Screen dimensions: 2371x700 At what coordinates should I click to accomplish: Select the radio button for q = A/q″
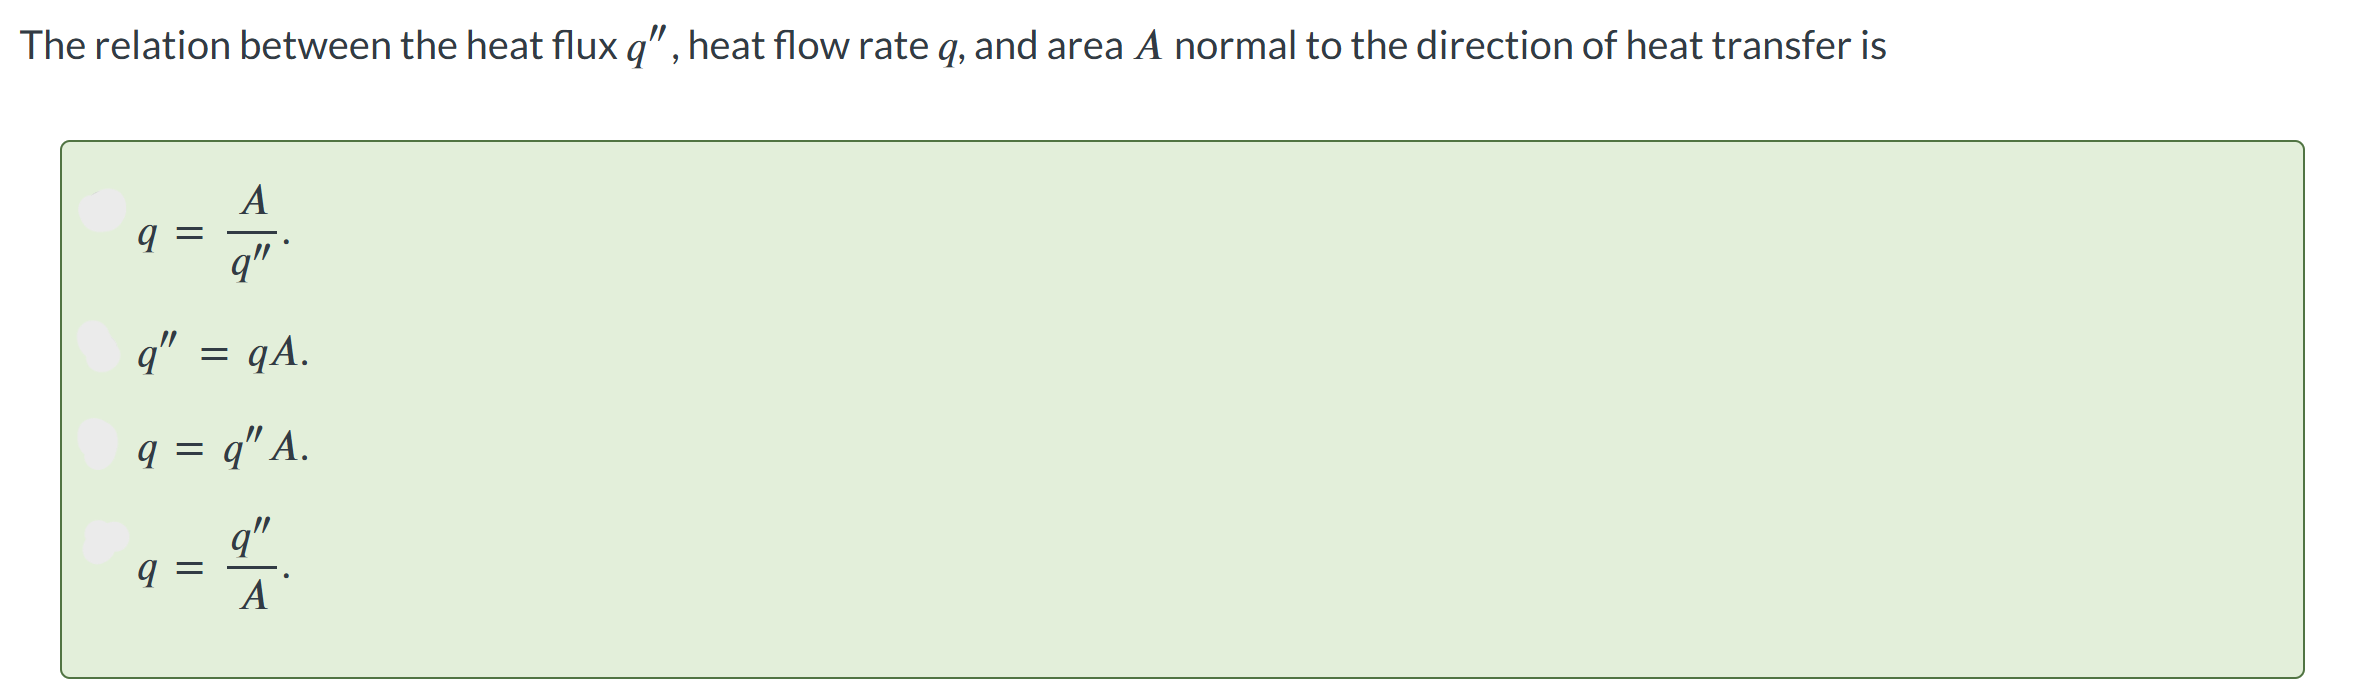point(102,211)
